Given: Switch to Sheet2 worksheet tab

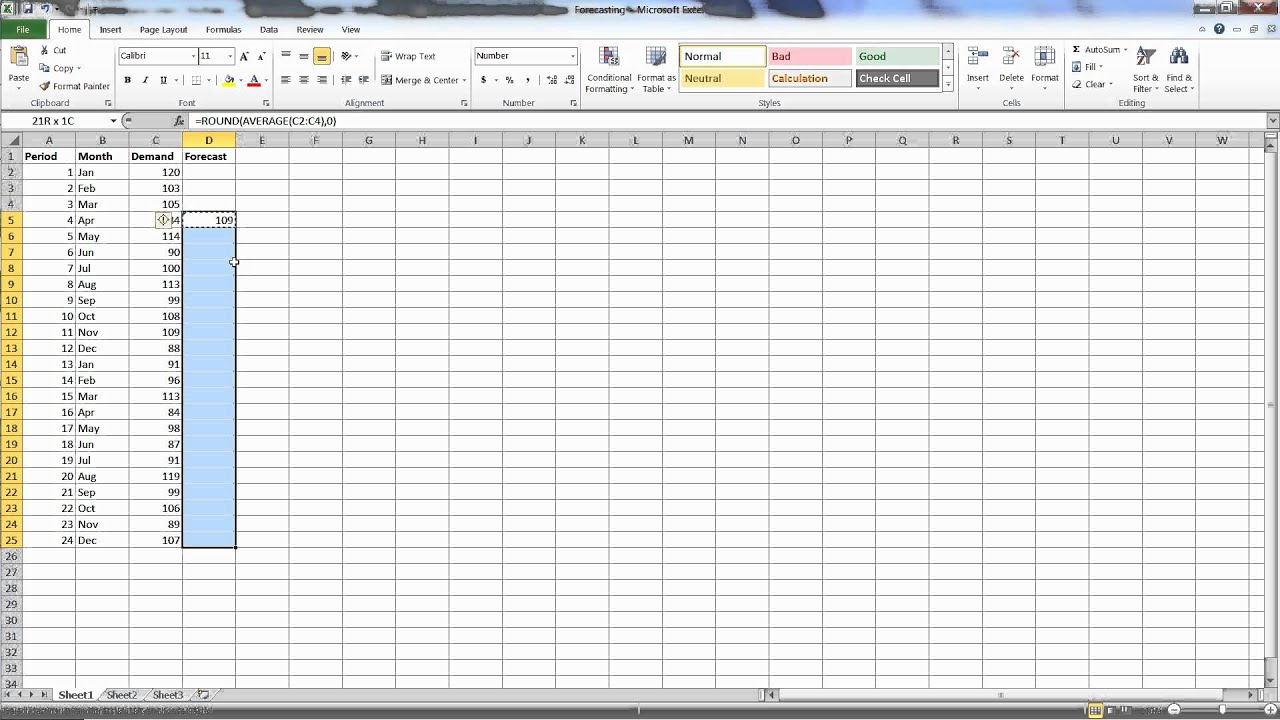Looking at the screenshot, I should coord(121,695).
